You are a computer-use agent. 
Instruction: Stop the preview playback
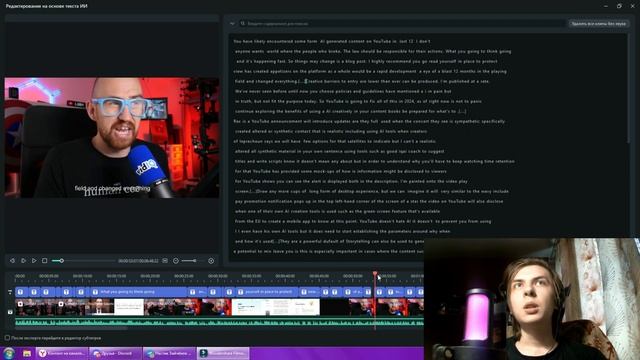click(x=44, y=261)
